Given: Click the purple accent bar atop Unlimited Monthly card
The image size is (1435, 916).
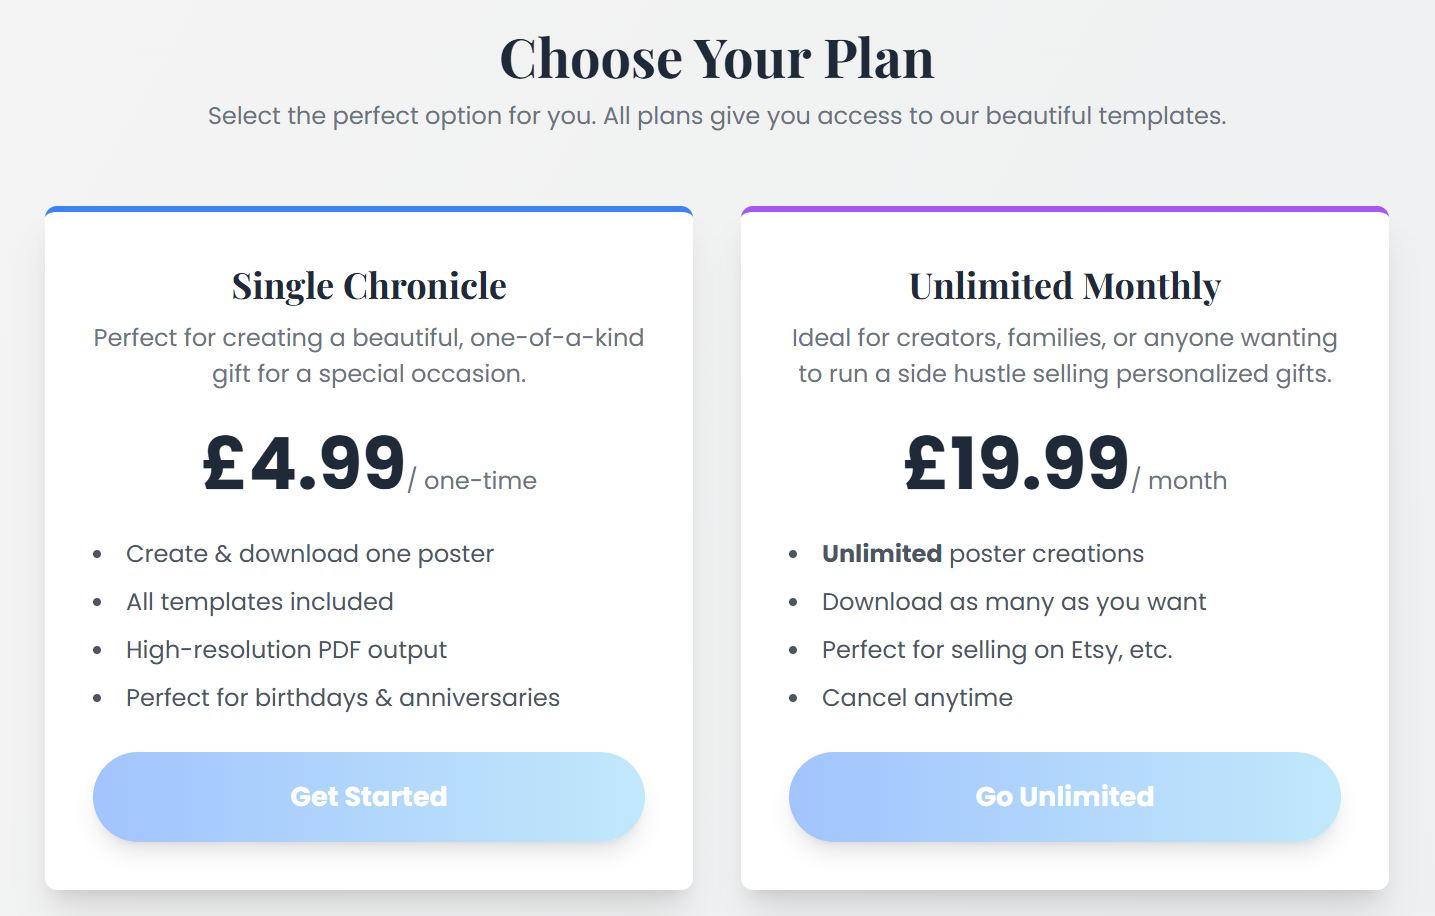Looking at the screenshot, I should tap(1064, 210).
